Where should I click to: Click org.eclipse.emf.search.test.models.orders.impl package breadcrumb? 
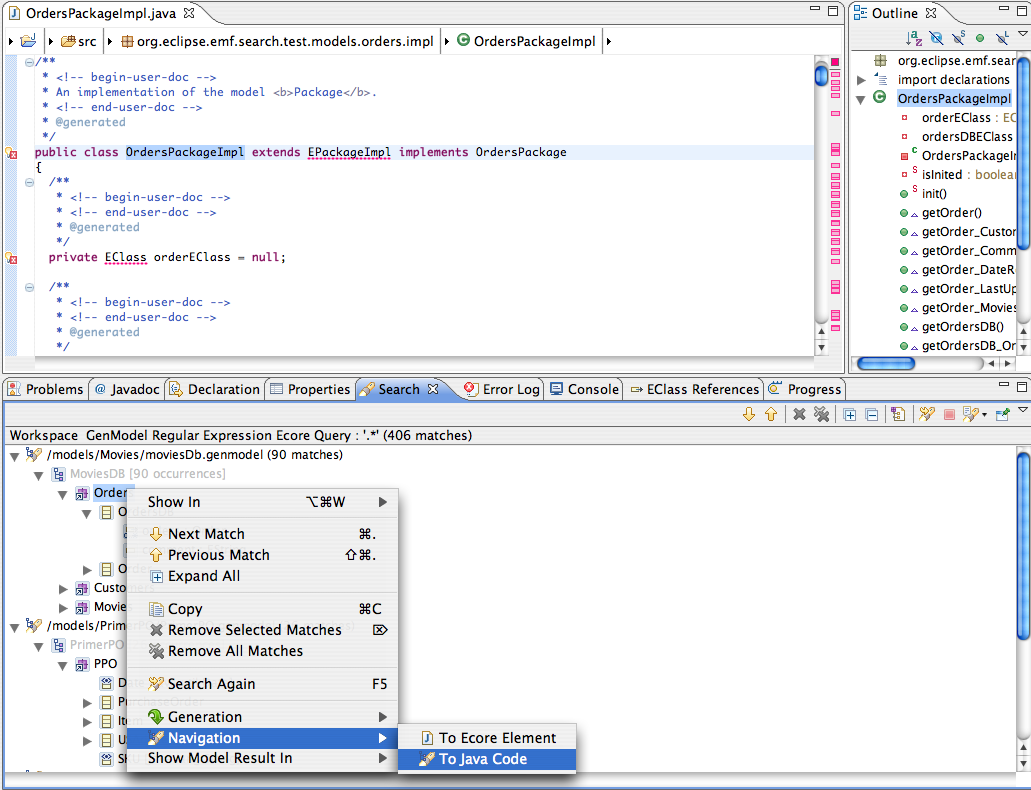point(277,41)
